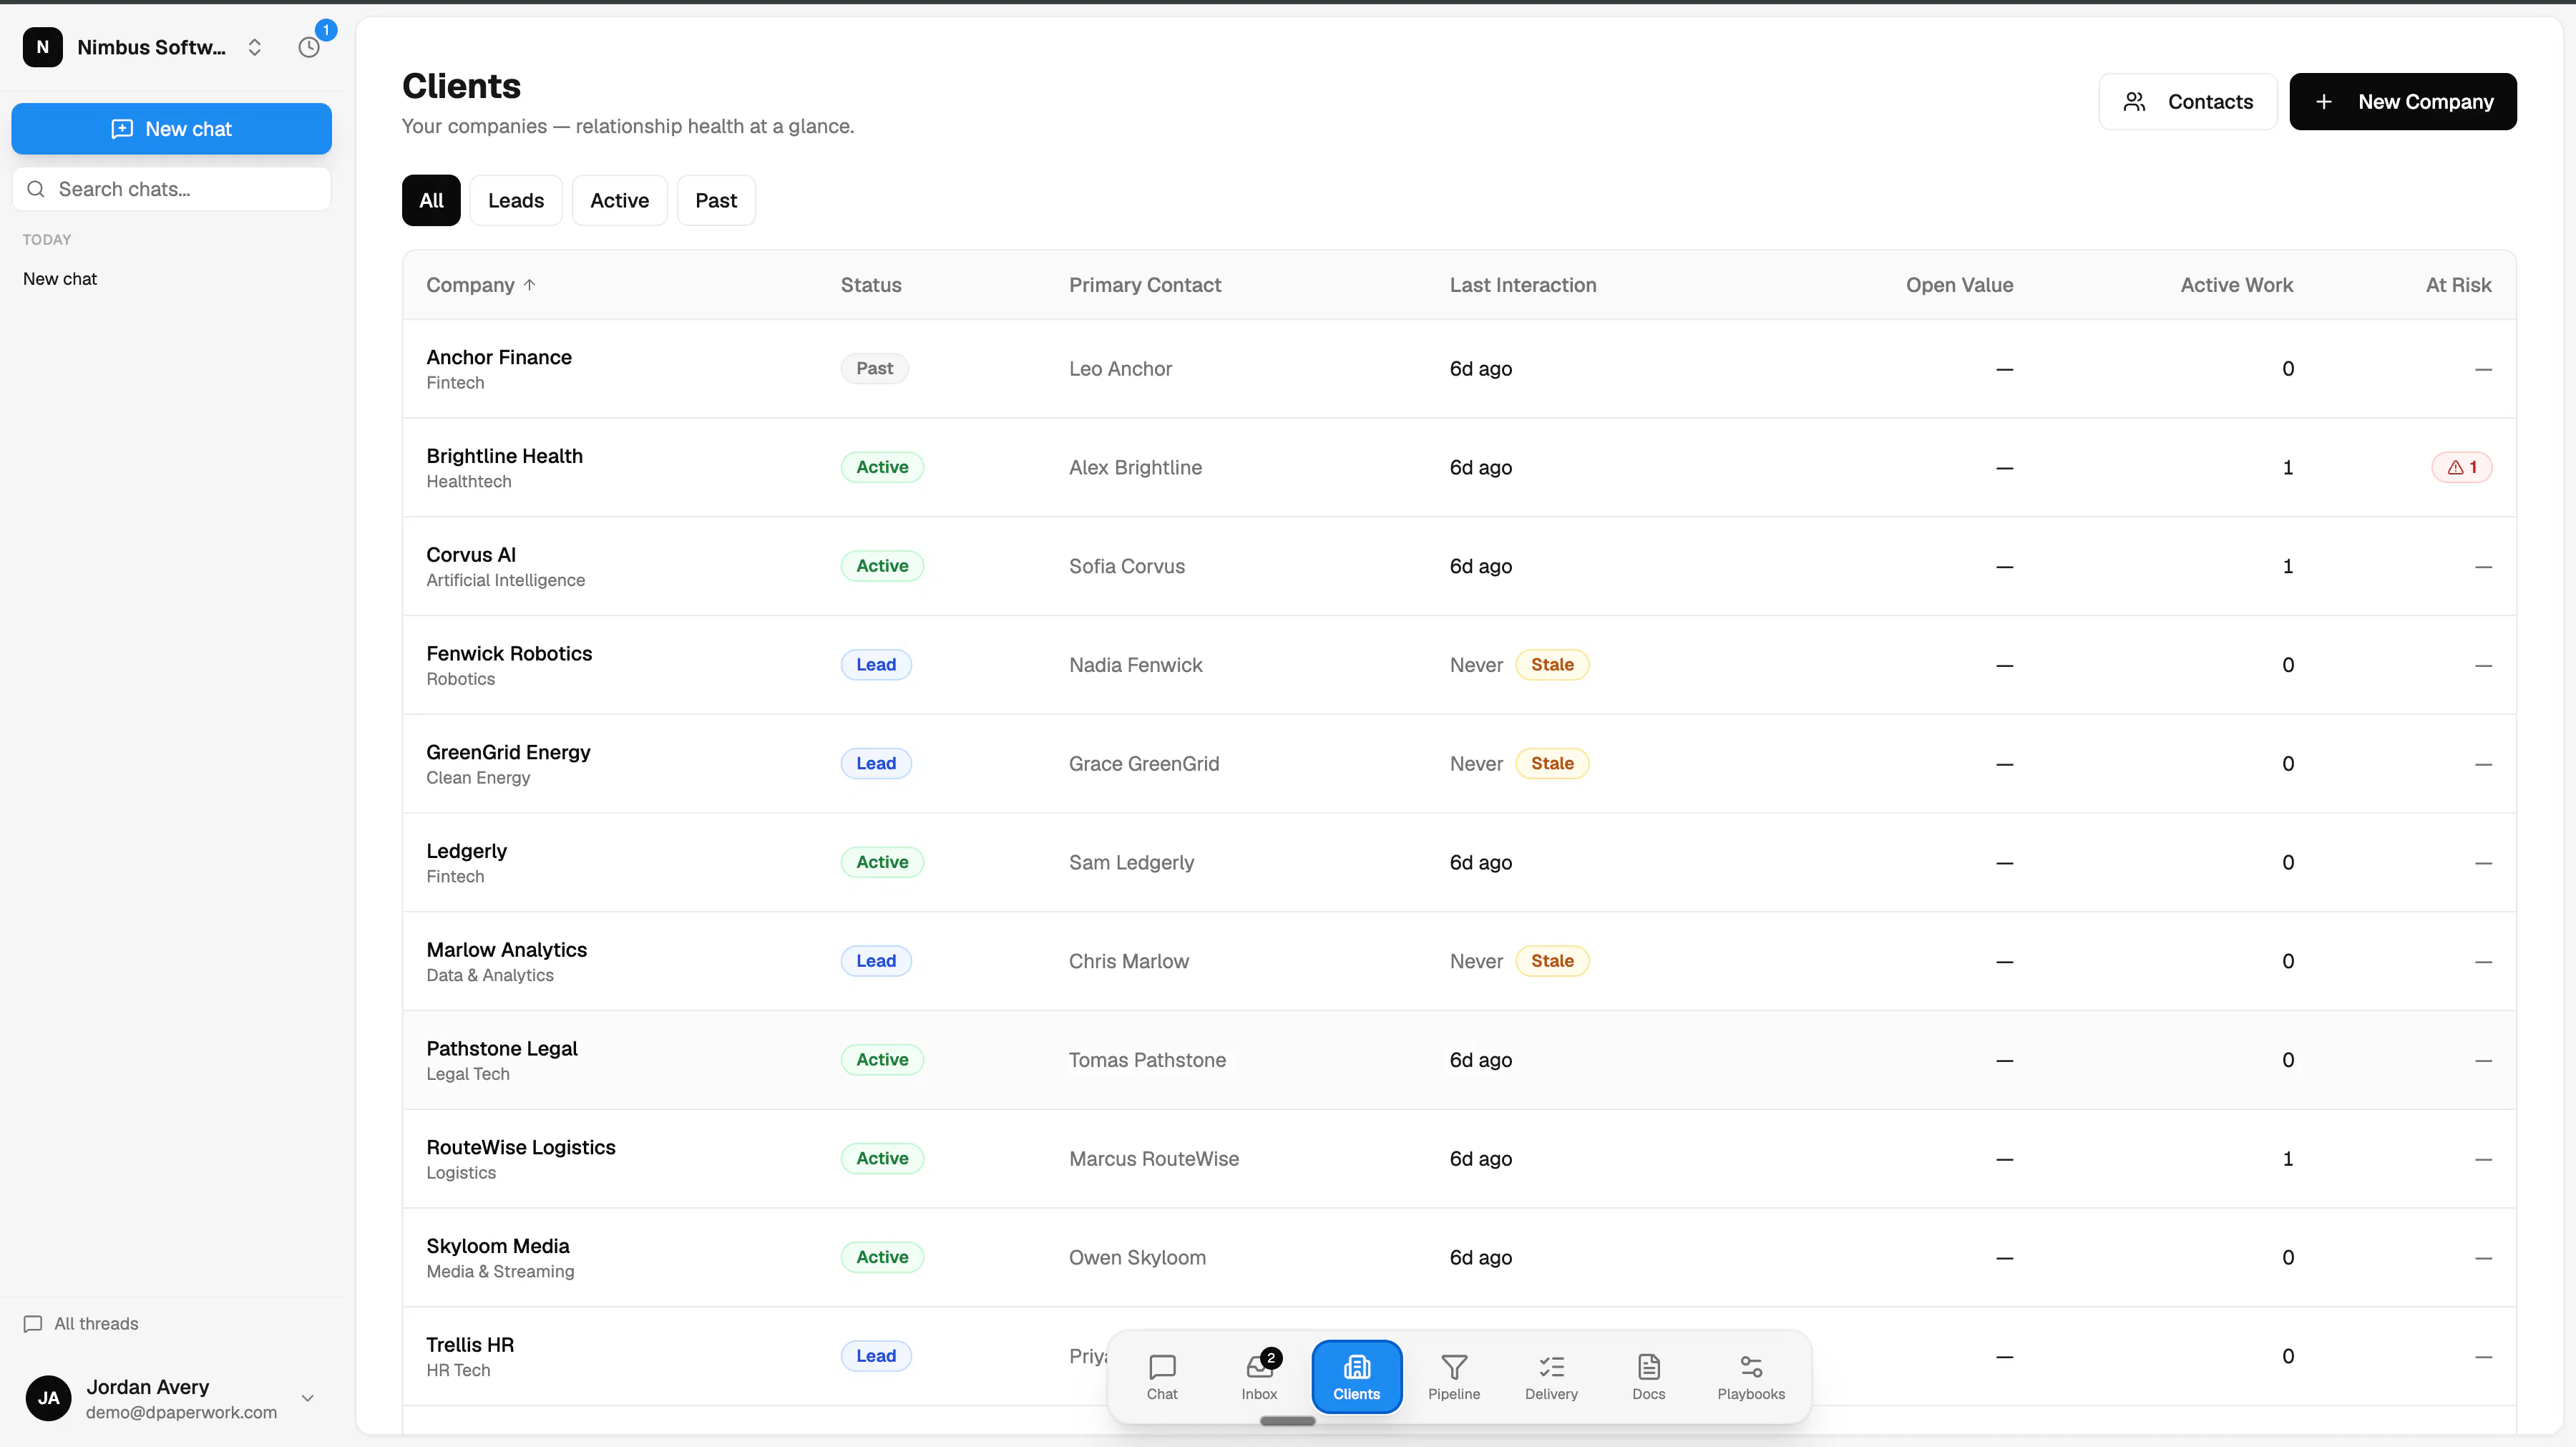Focus the Search chats input field
This screenshot has height=1447, width=2576.
[171, 189]
